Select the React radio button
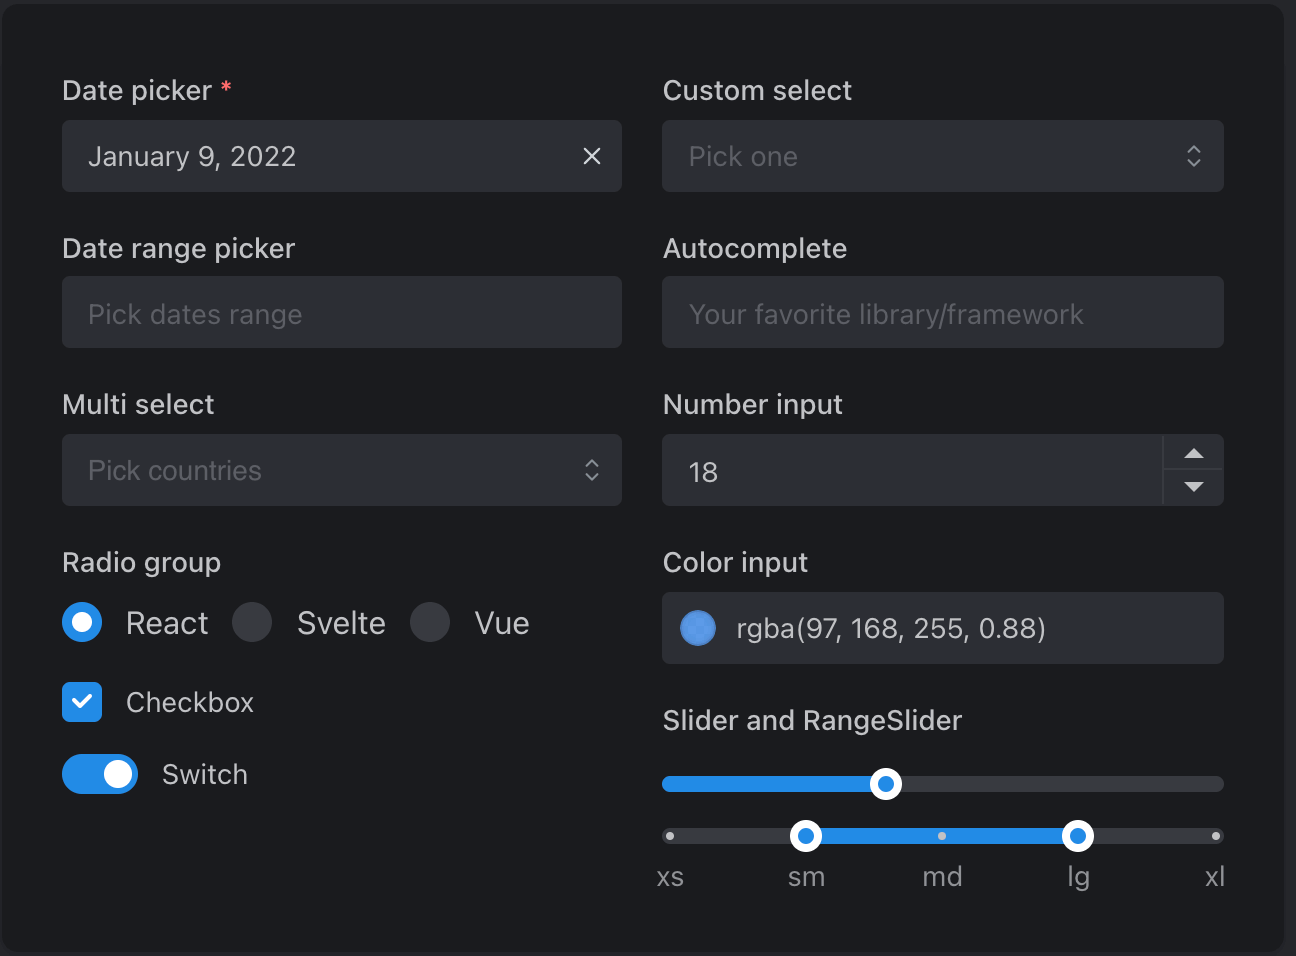This screenshot has width=1296, height=956. tap(82, 622)
